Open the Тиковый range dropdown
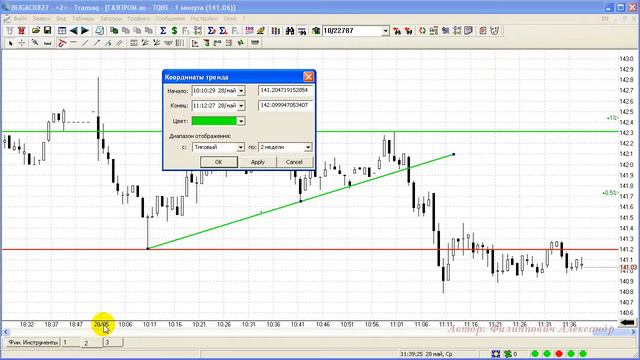This screenshot has height=360, width=640. [x=240, y=147]
